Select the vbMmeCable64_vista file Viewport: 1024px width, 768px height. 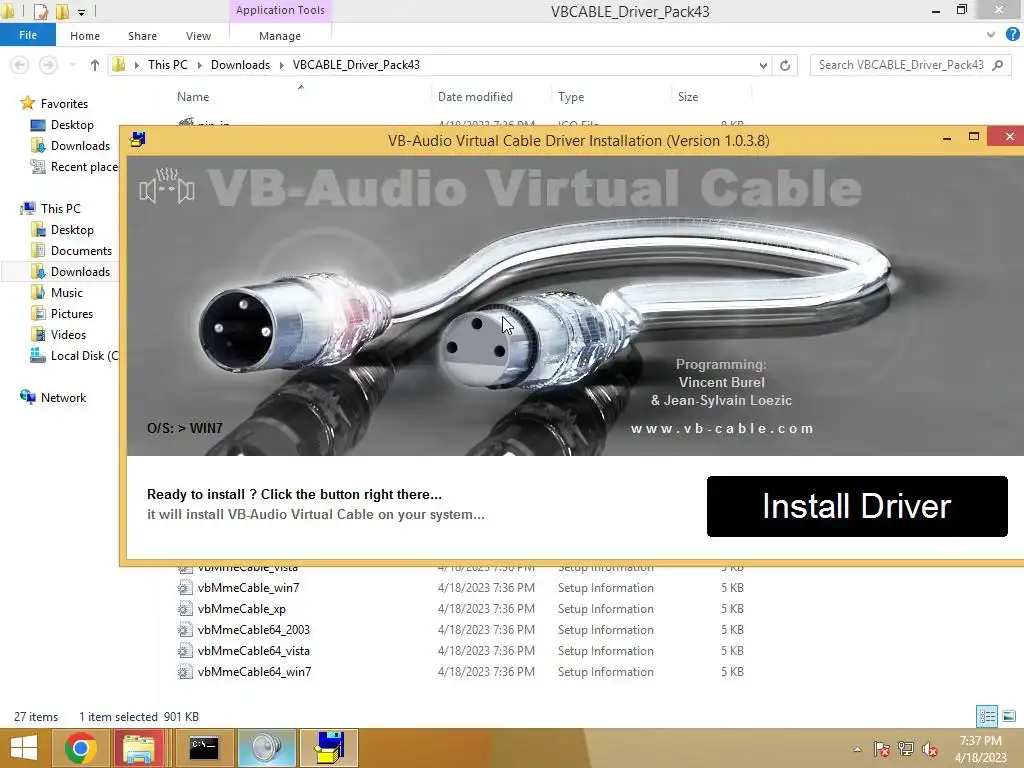coord(253,650)
